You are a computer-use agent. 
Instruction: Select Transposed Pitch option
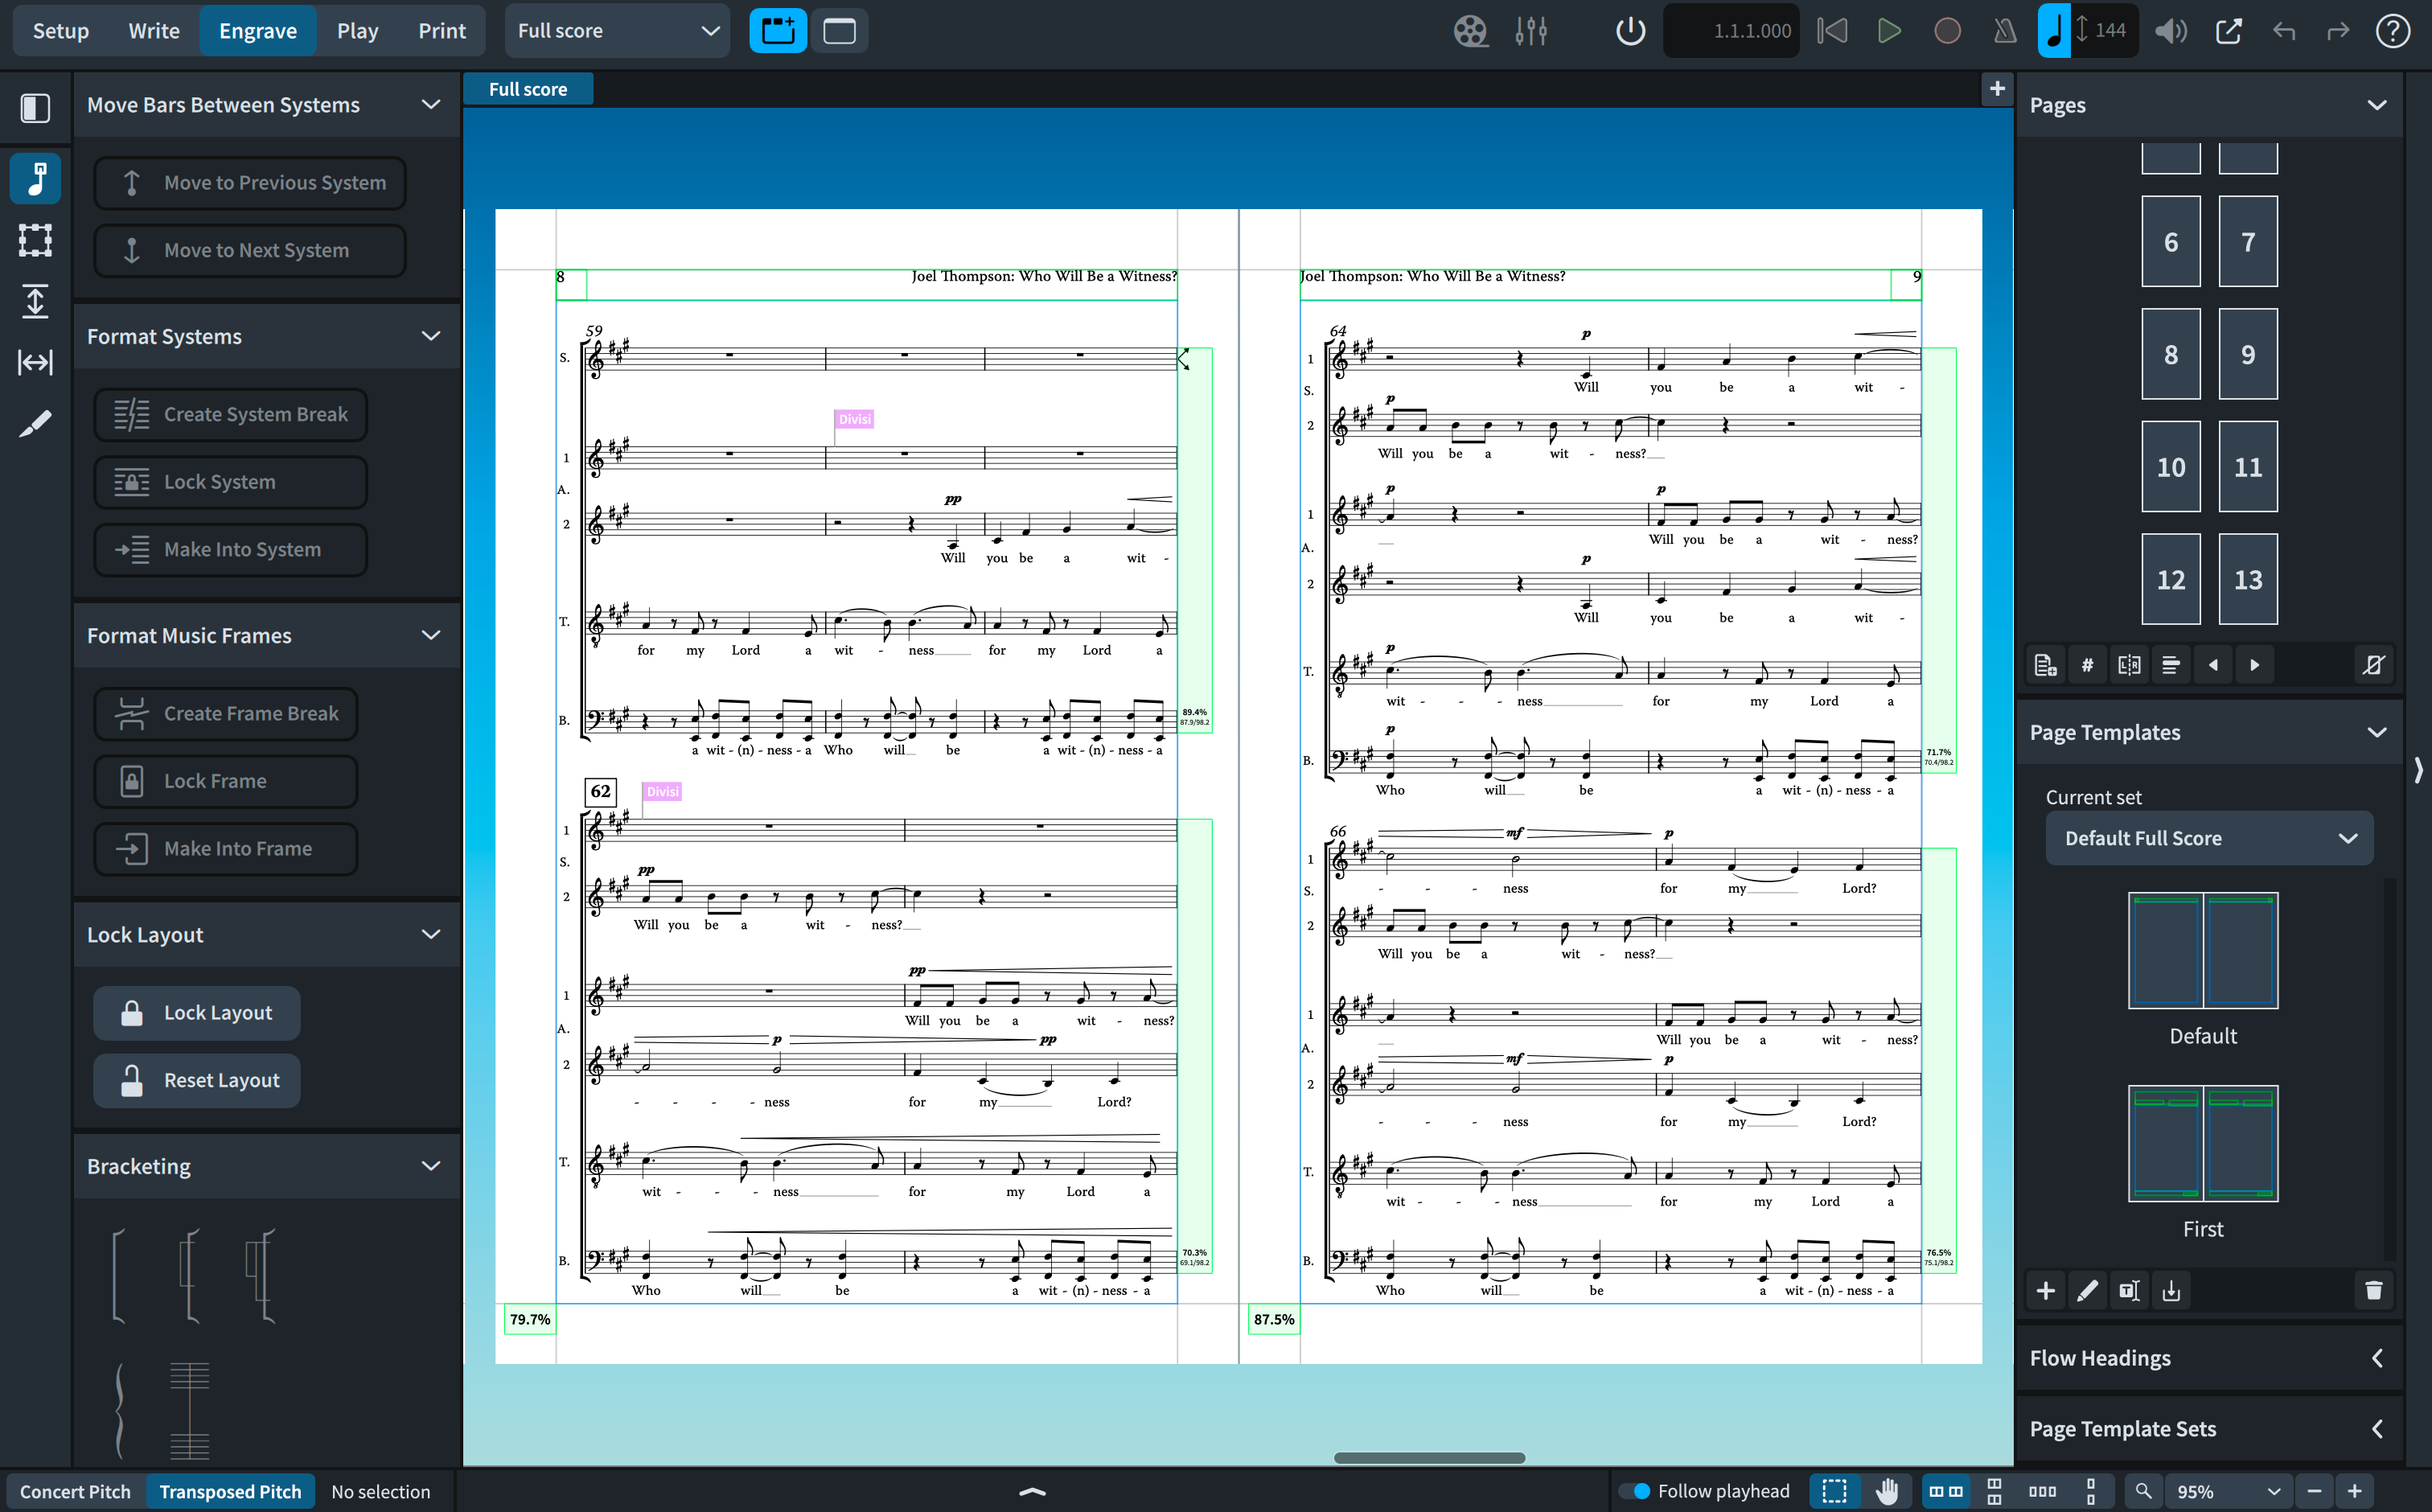point(230,1491)
